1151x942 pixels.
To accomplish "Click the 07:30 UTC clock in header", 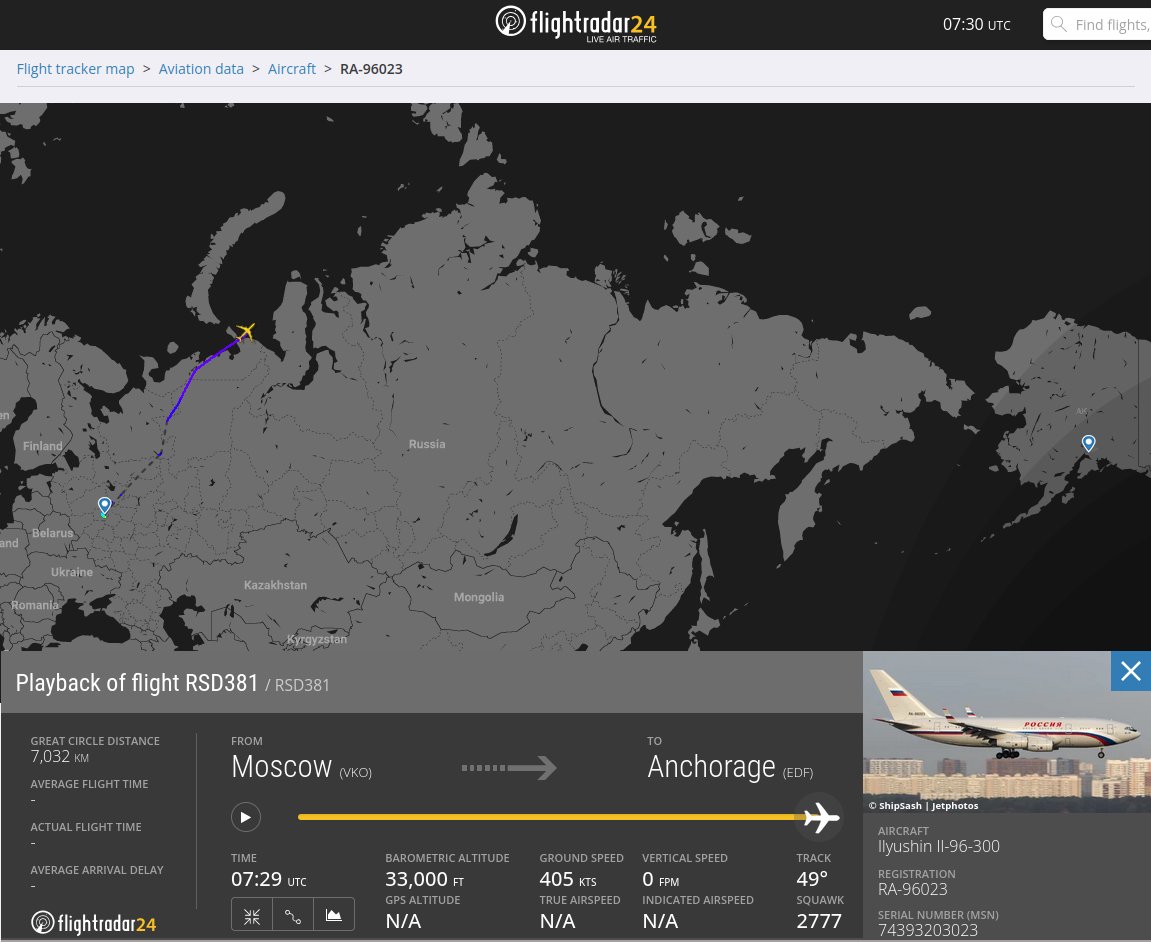I will pos(976,24).
